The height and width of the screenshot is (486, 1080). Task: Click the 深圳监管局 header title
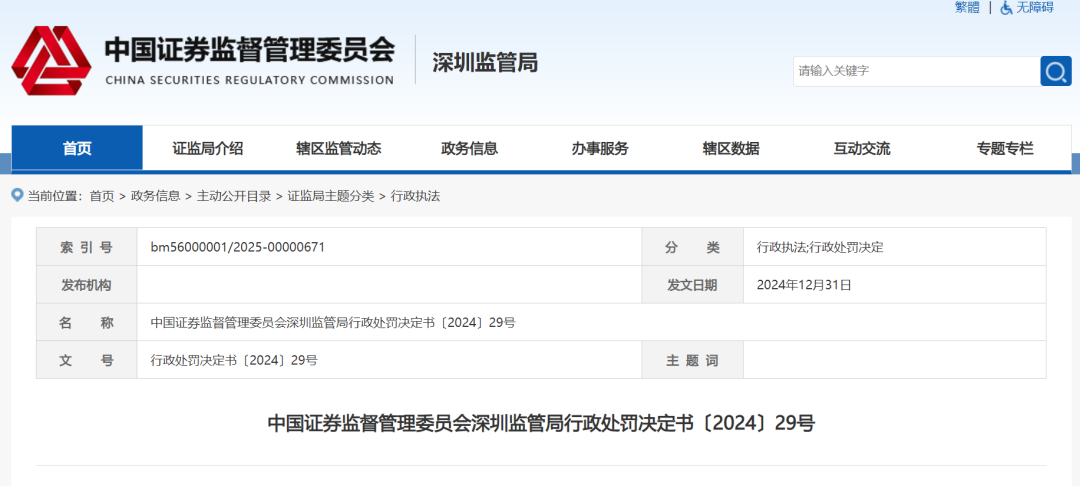[485, 62]
